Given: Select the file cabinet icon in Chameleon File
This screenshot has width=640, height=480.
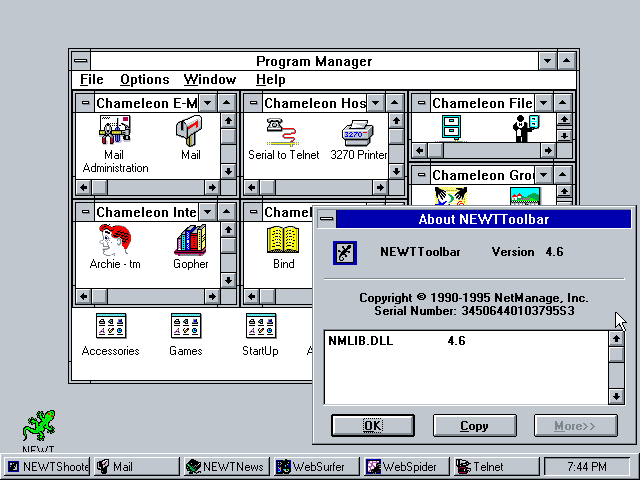Looking at the screenshot, I should [x=451, y=128].
